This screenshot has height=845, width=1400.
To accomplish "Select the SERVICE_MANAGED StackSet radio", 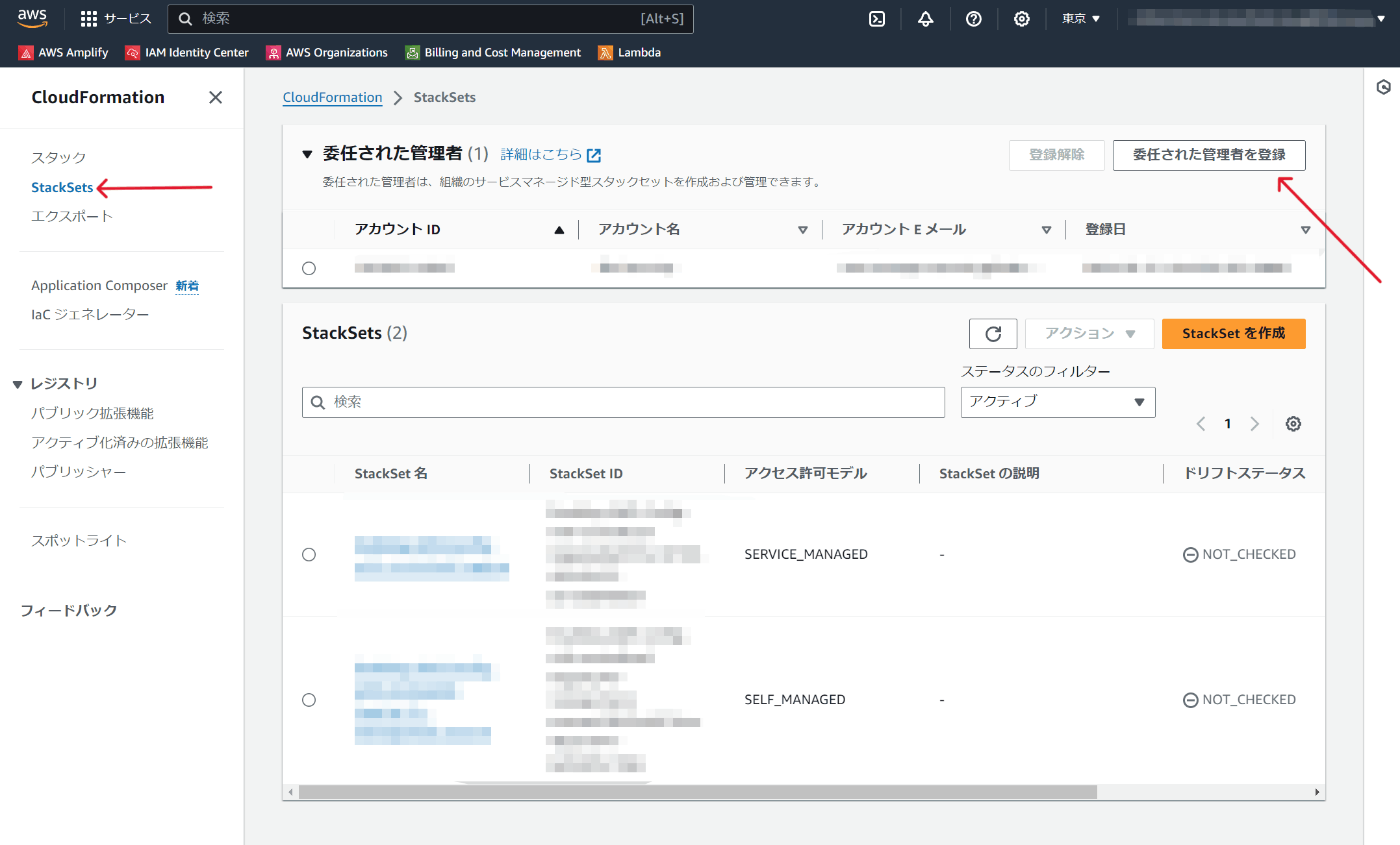I will pos(309,555).
